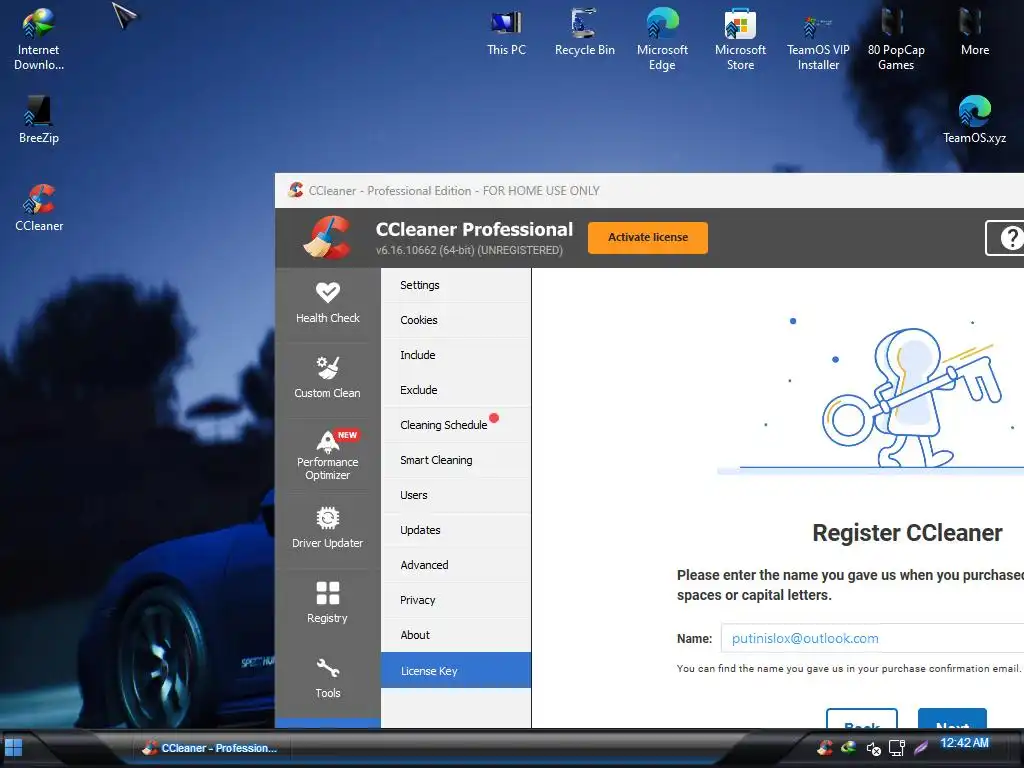Viewport: 1024px width, 768px height.
Task: Open the Driver Updater section
Action: (327, 528)
